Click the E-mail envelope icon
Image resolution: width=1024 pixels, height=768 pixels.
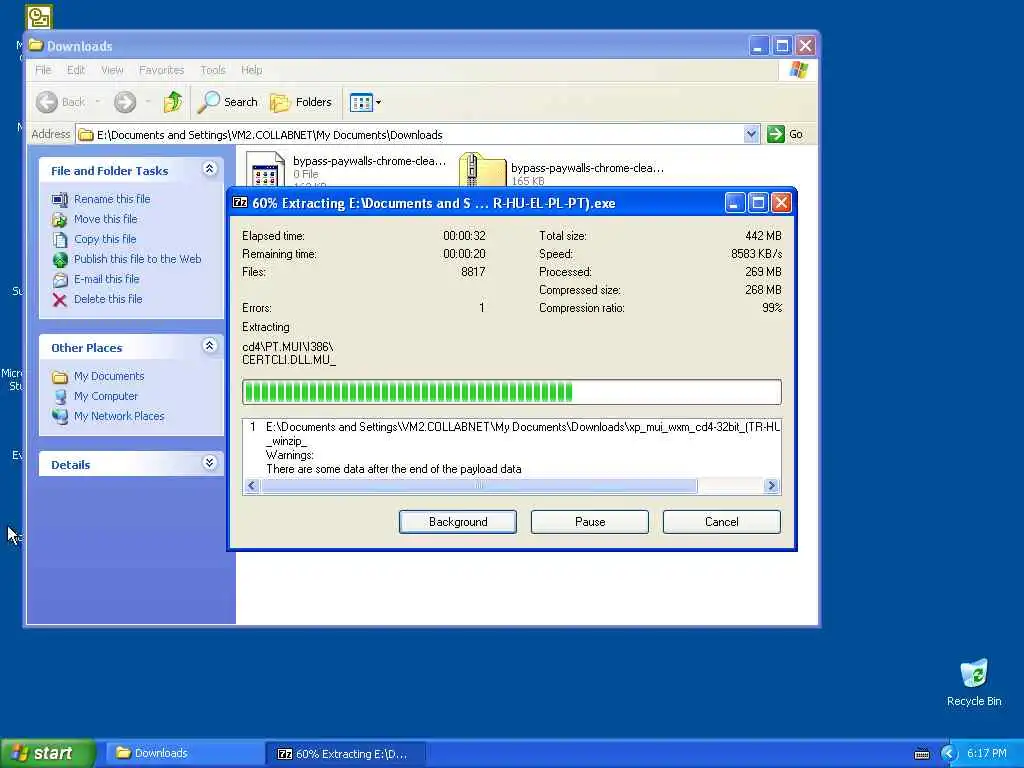(x=59, y=280)
